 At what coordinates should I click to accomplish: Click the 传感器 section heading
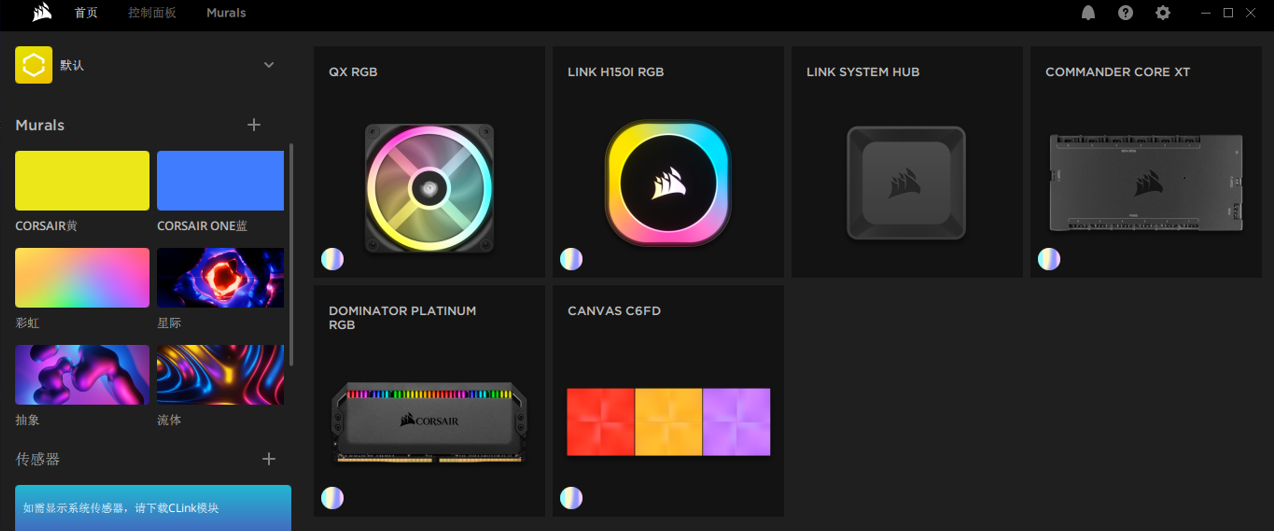[x=38, y=459]
